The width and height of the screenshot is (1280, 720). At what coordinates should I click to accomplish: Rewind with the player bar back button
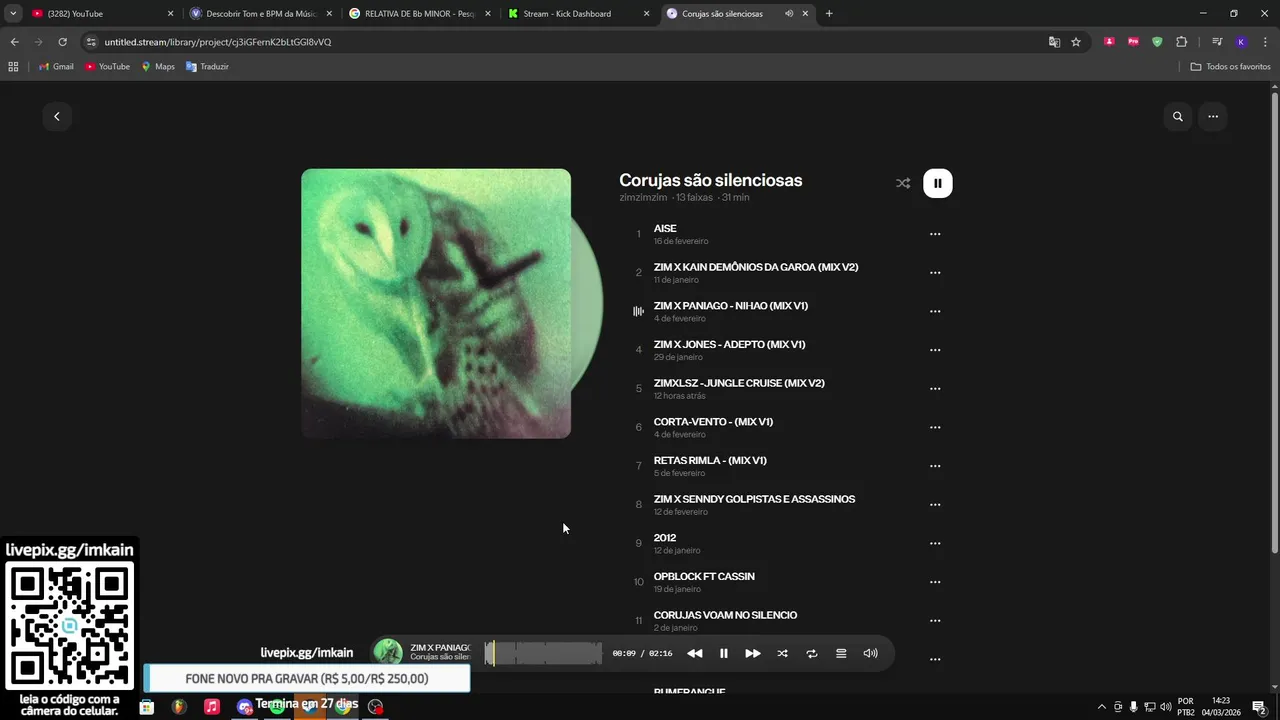point(695,654)
